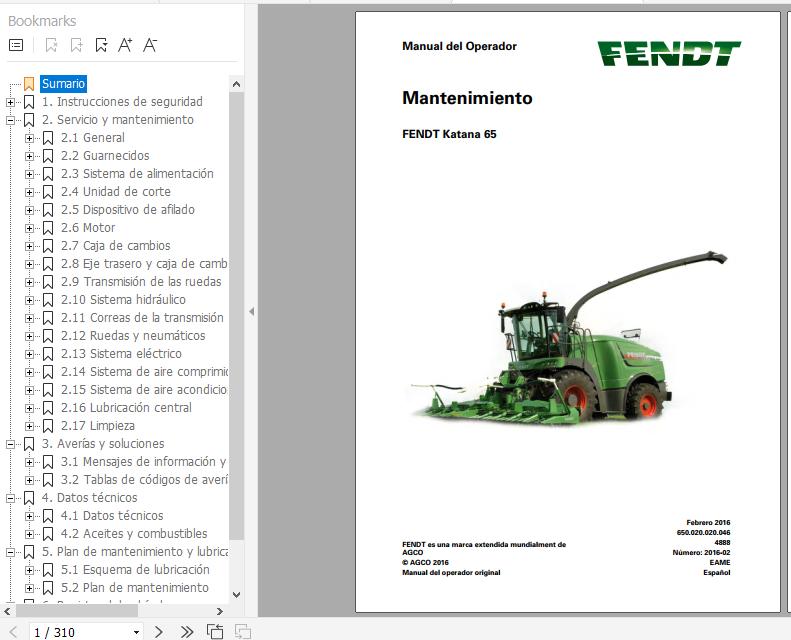Screen dimensions: 791x640
Task: Click the rotate/extract pages icon beside navigation
Action: pyautogui.click(x=215, y=631)
